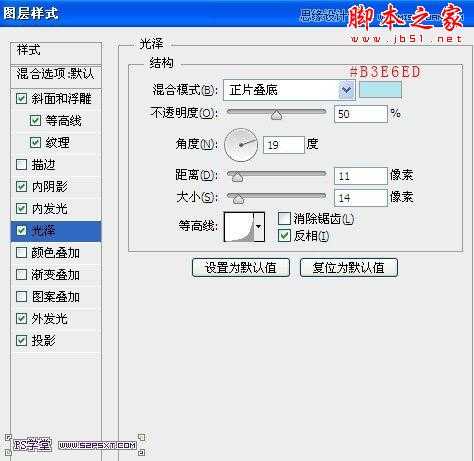This screenshot has width=474, height=461.
Task: Select the highlighted 光泽 style entry
Action: pyautogui.click(x=56, y=231)
